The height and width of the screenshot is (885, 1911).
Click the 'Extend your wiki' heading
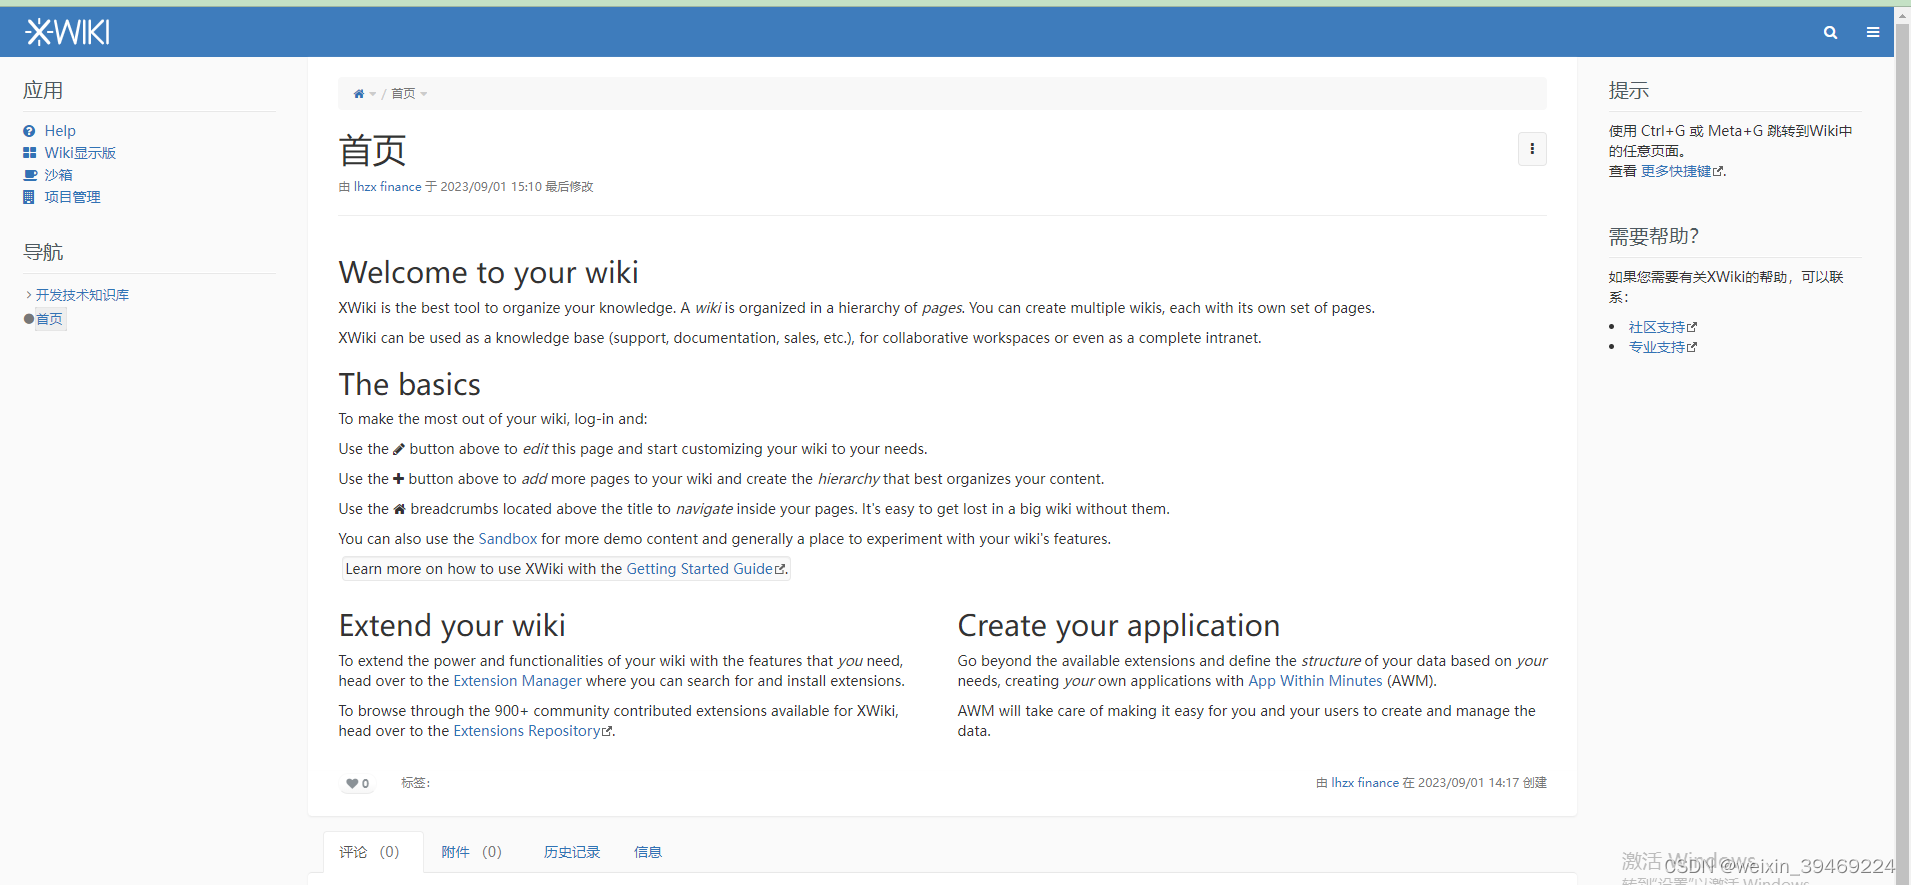pos(452,625)
